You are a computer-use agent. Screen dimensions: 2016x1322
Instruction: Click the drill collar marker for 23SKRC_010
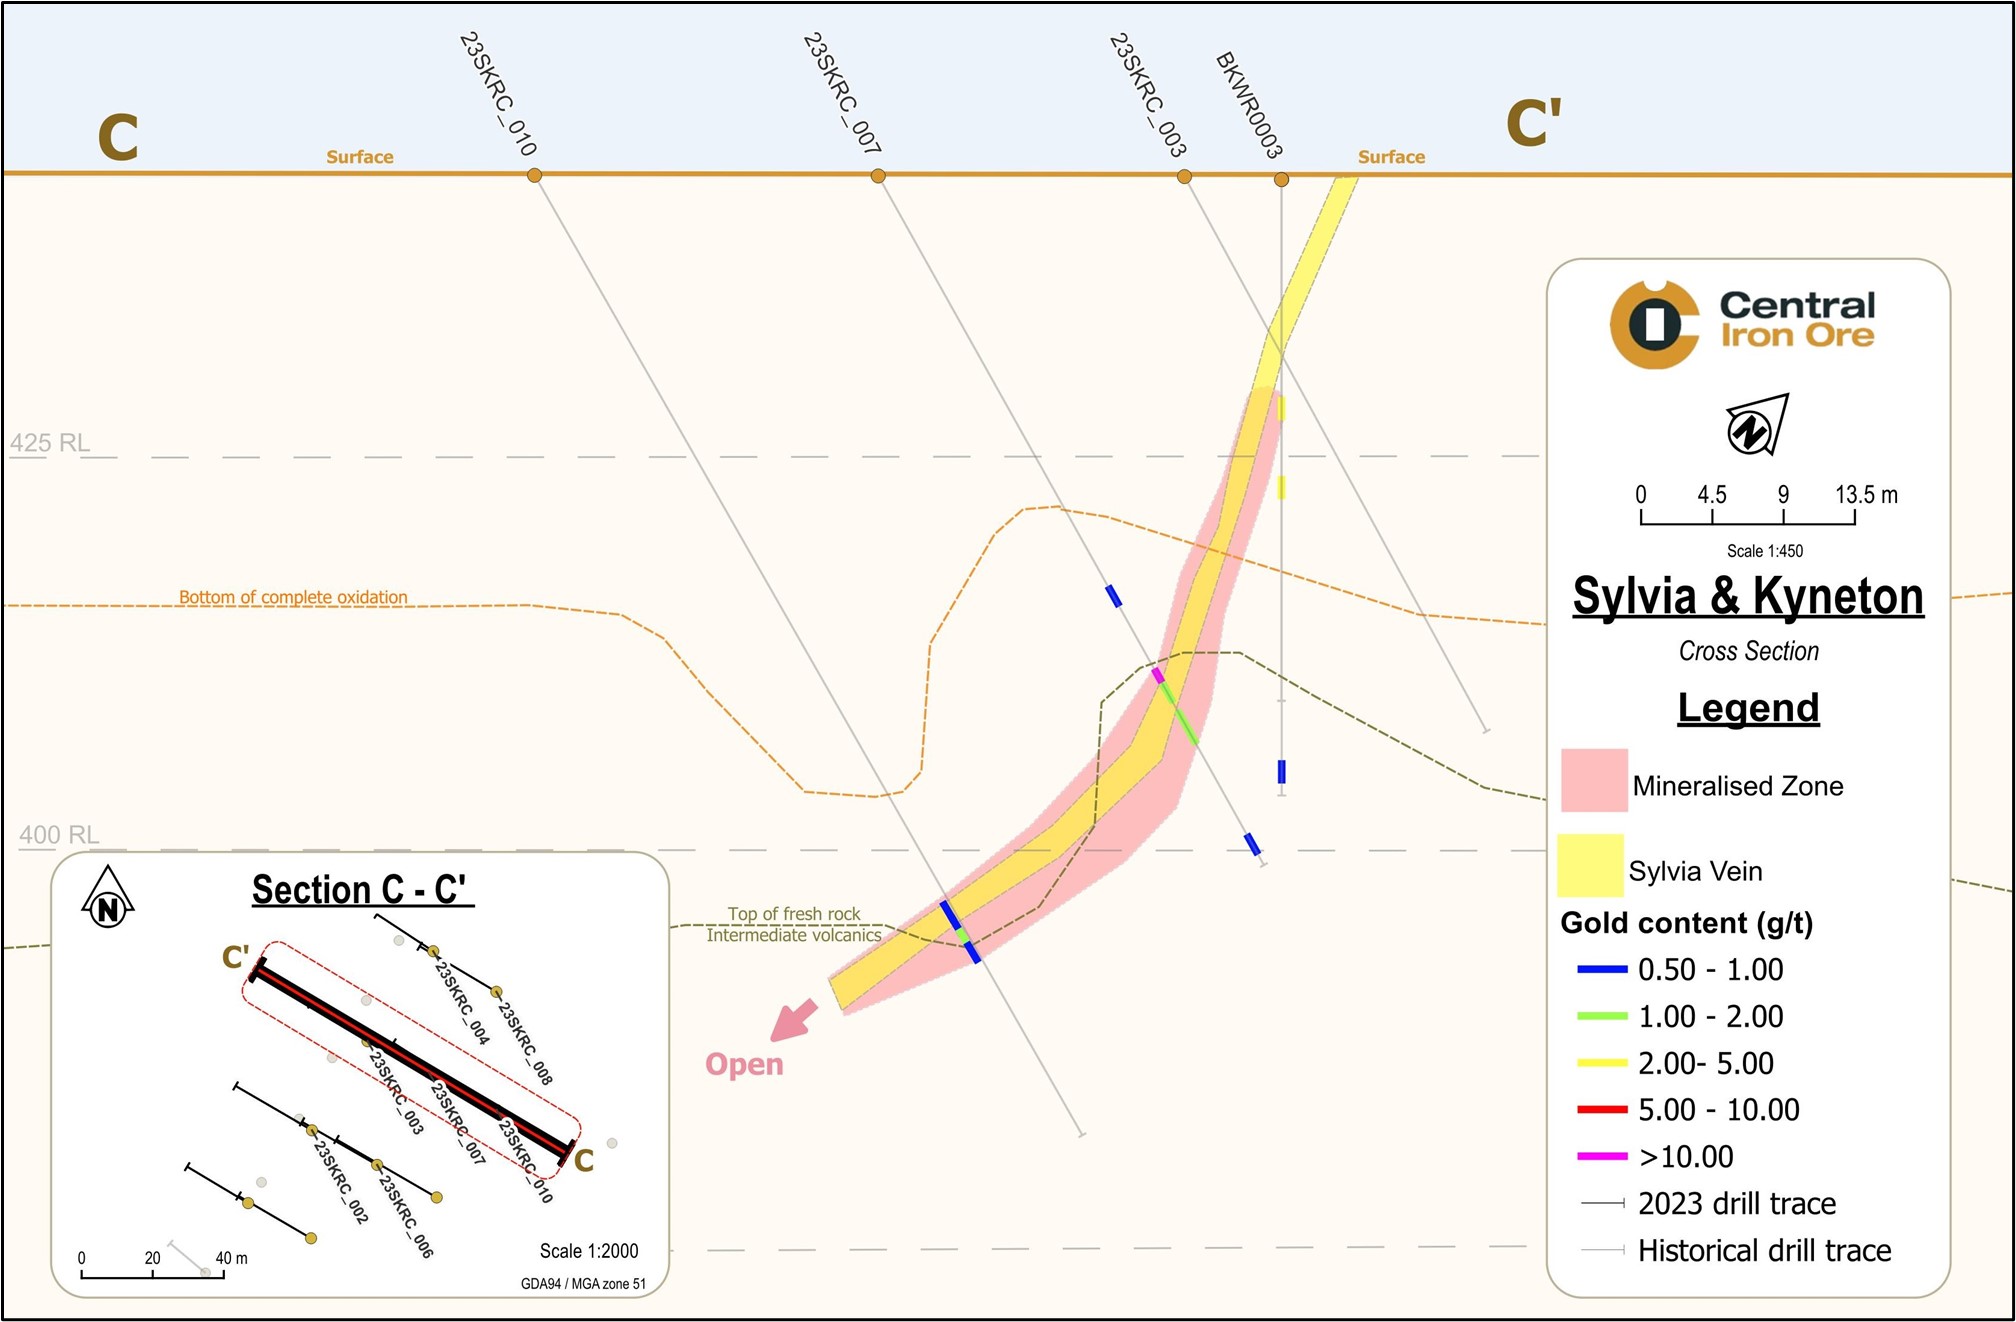(535, 175)
